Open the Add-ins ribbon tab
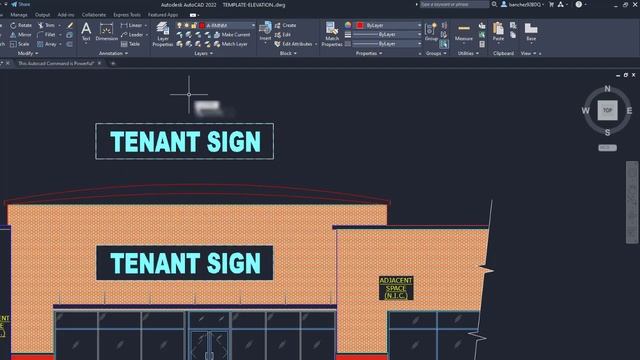The width and height of the screenshot is (640, 360). click(x=66, y=15)
